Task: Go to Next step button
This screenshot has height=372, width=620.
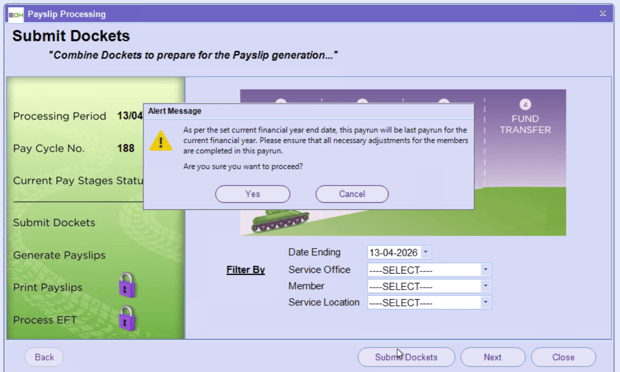Action: (x=493, y=357)
